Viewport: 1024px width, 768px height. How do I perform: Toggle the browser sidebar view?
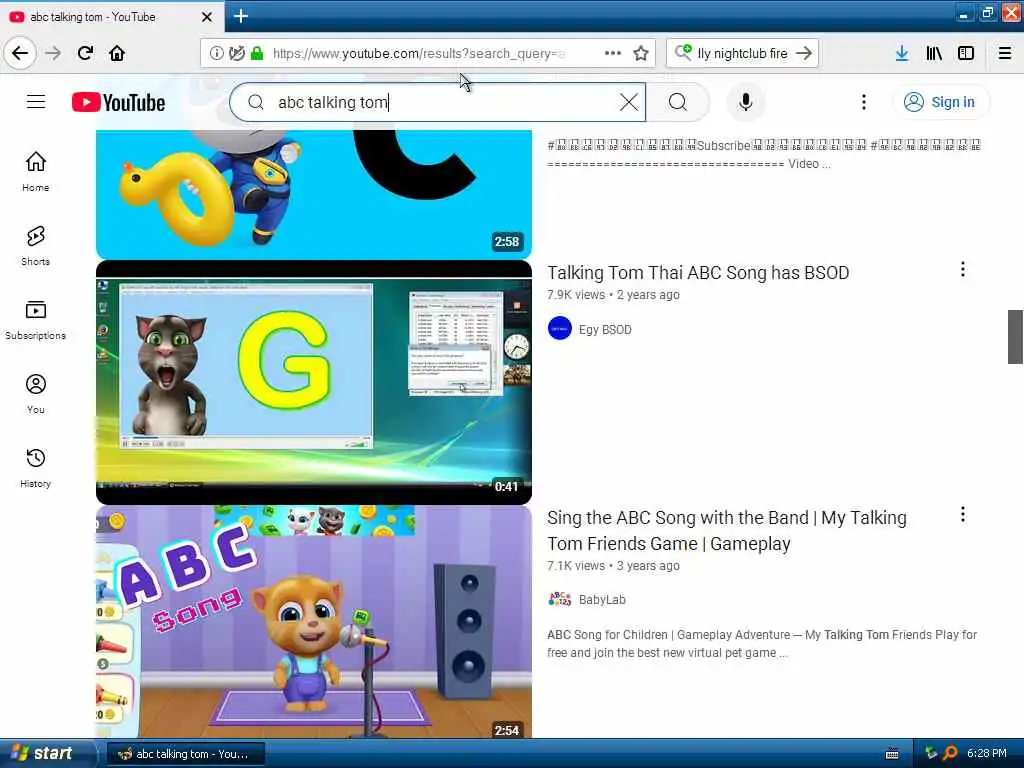pos(966,53)
